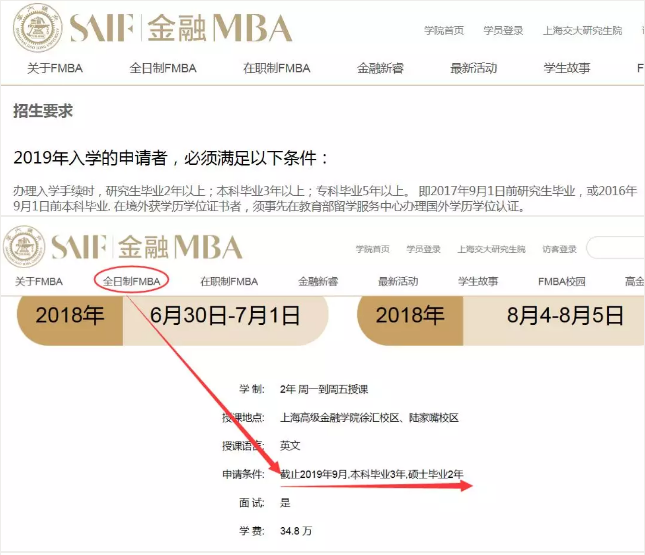Viewport: 645px width, 555px height.
Task: Click the lower SAIF 金融MBA wordmark
Action: (146, 247)
